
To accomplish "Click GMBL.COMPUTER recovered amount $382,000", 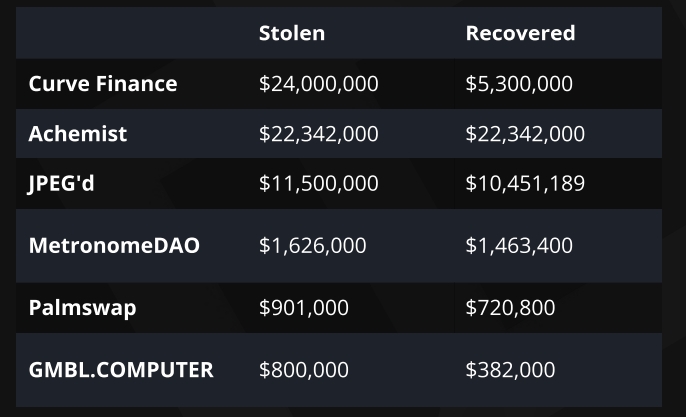I will pyautogui.click(x=510, y=370).
